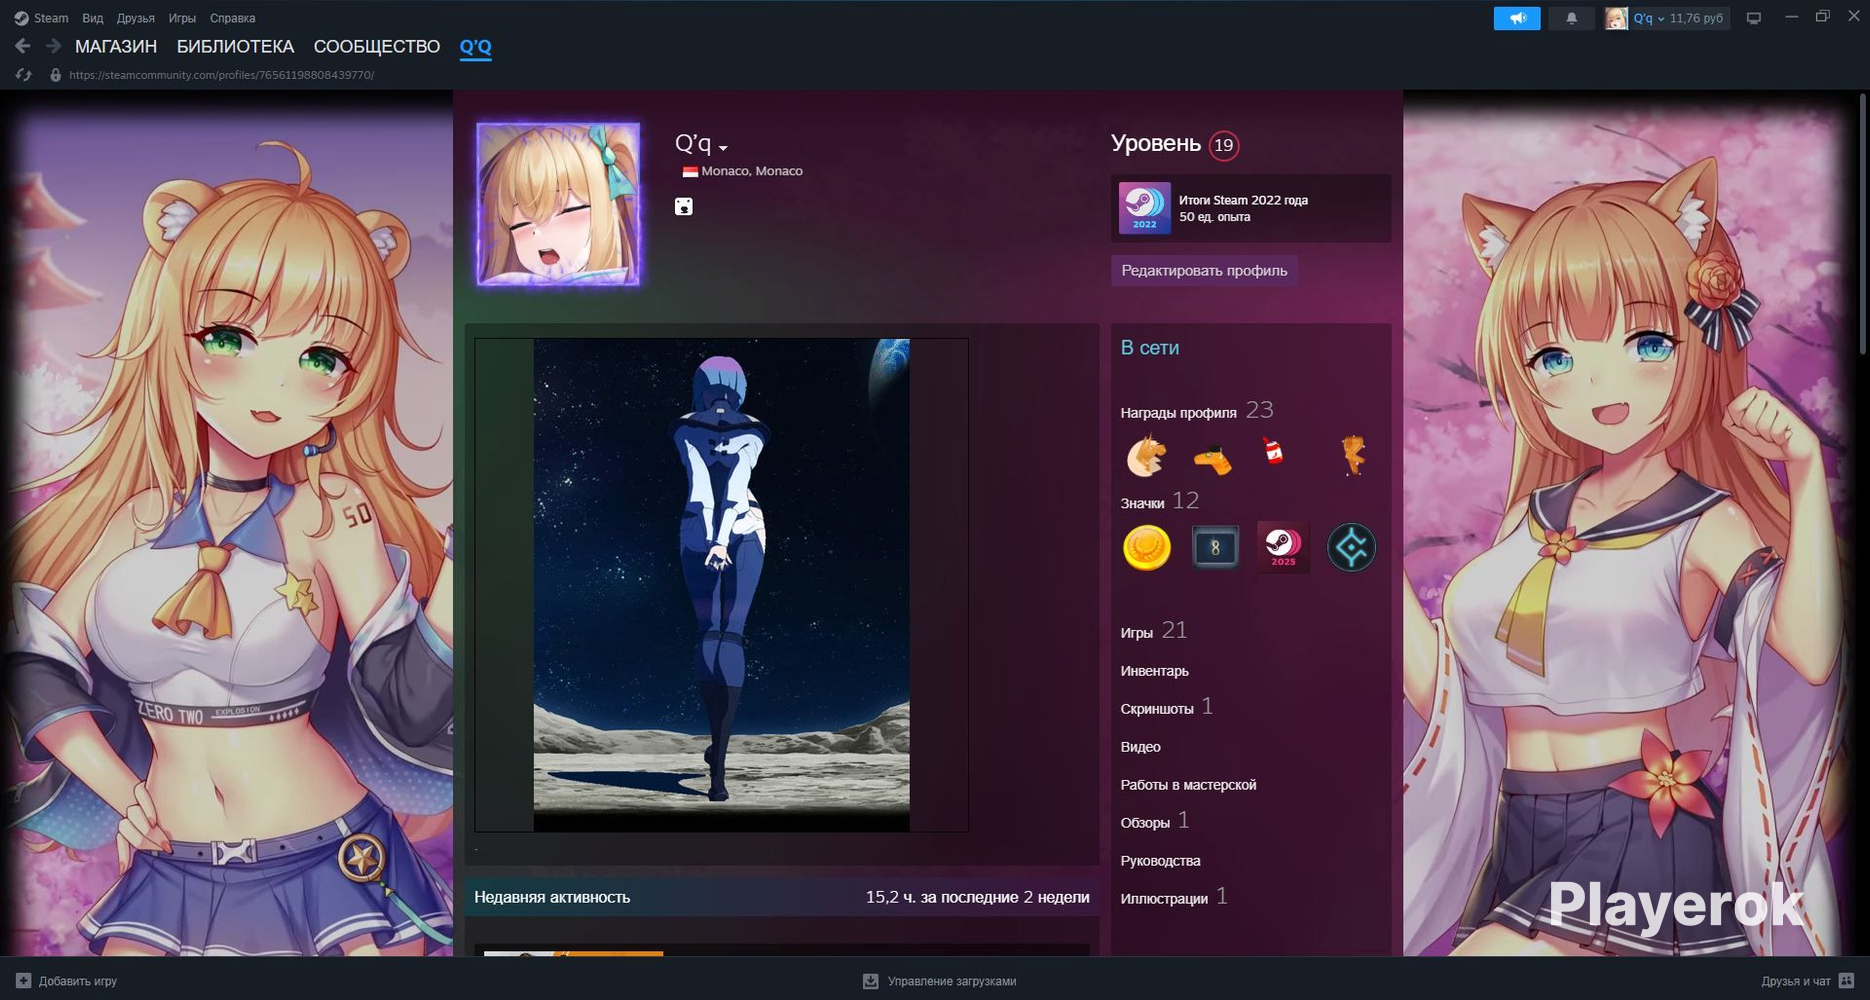1870x1000 pixels.
Task: Go back with the left arrow
Action: click(x=23, y=46)
